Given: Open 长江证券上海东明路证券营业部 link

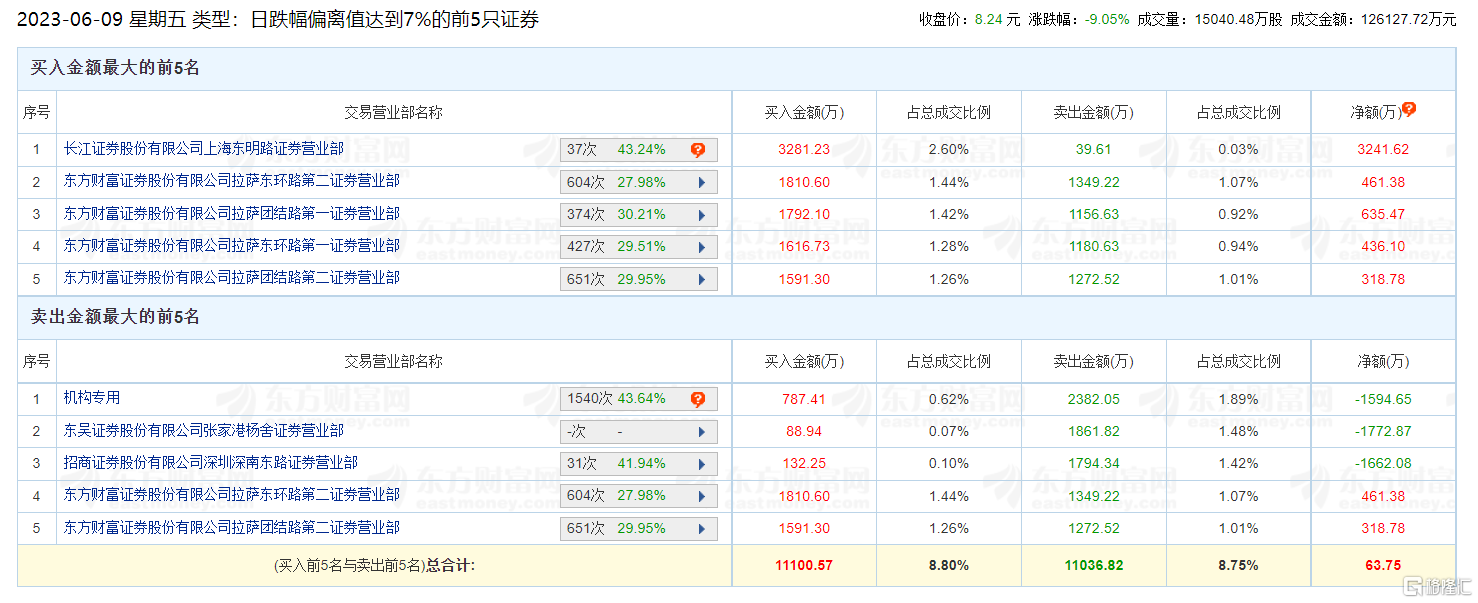Looking at the screenshot, I should tap(204, 149).
